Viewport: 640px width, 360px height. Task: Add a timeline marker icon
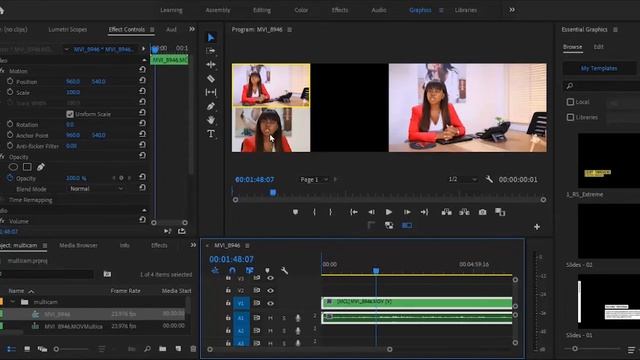(x=267, y=270)
